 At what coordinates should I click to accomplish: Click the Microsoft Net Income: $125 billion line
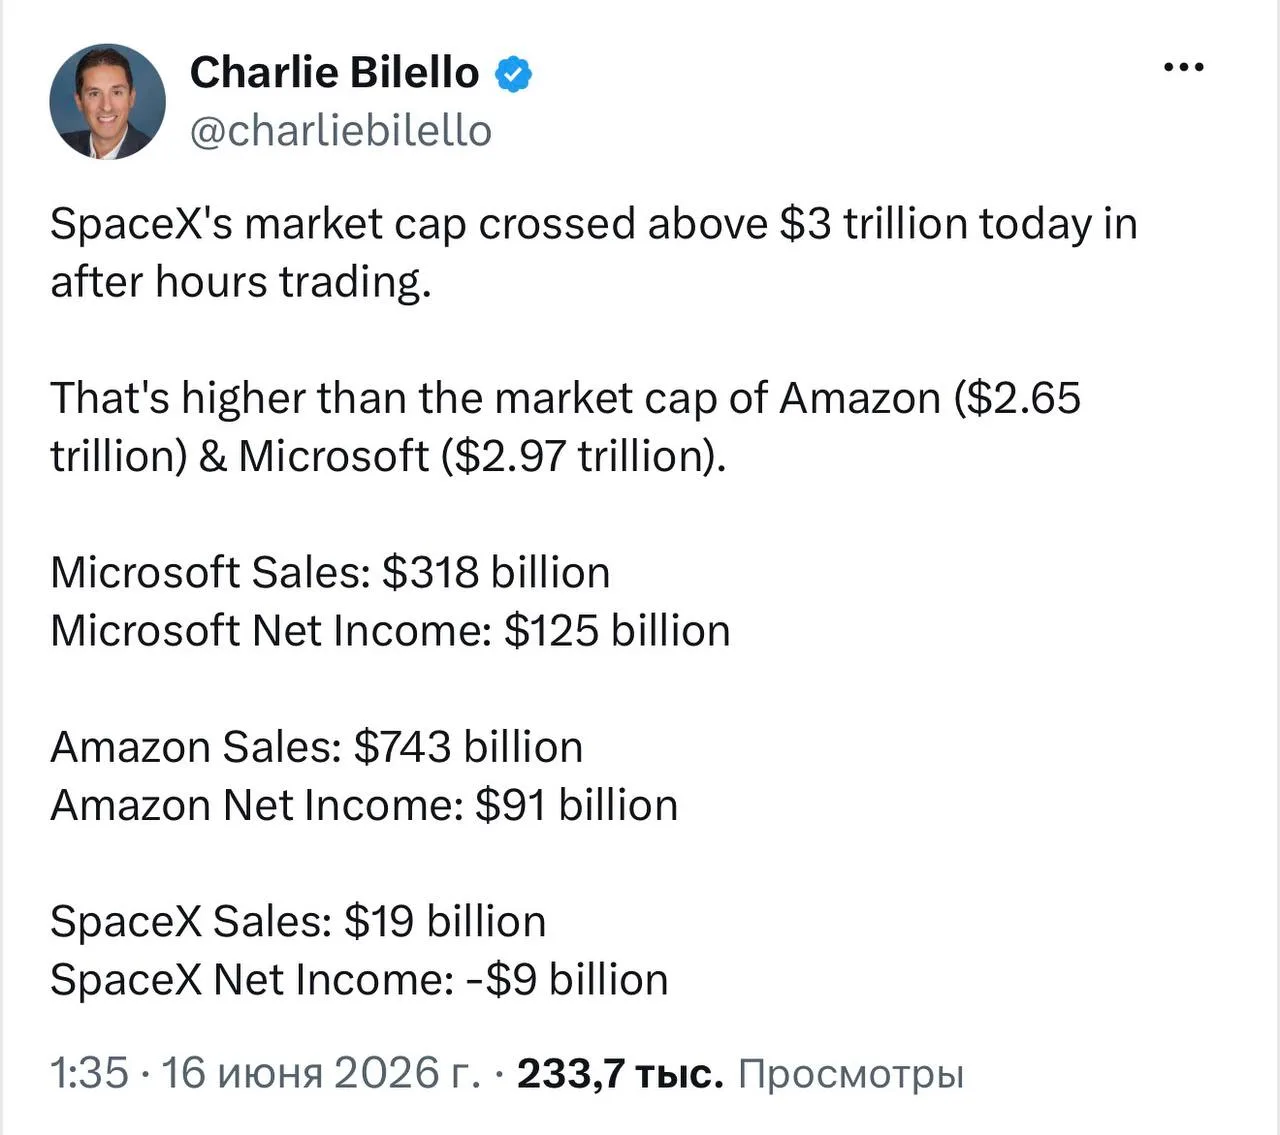(x=390, y=631)
